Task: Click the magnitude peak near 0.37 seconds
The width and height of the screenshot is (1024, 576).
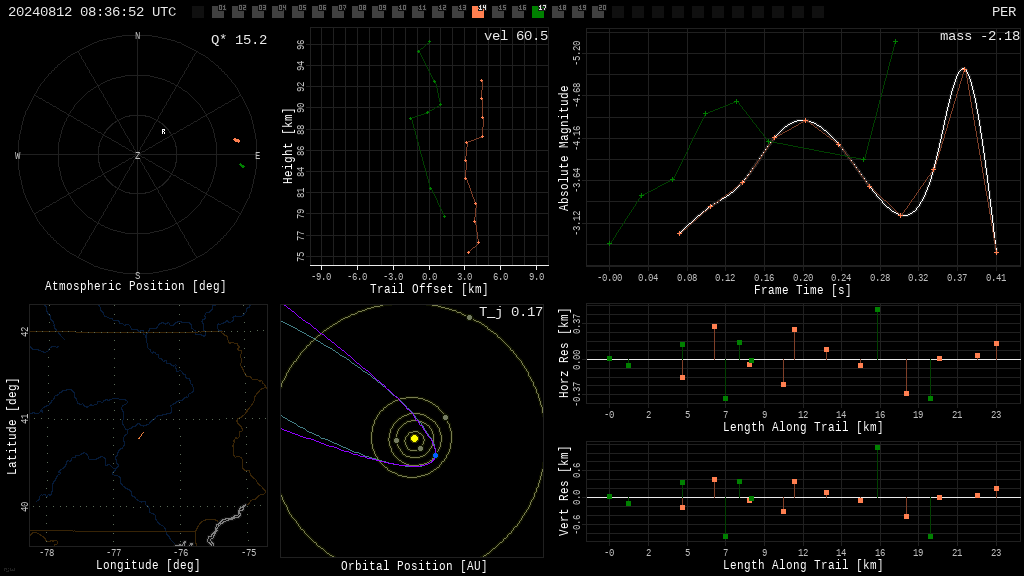Action: pyautogui.click(x=964, y=69)
